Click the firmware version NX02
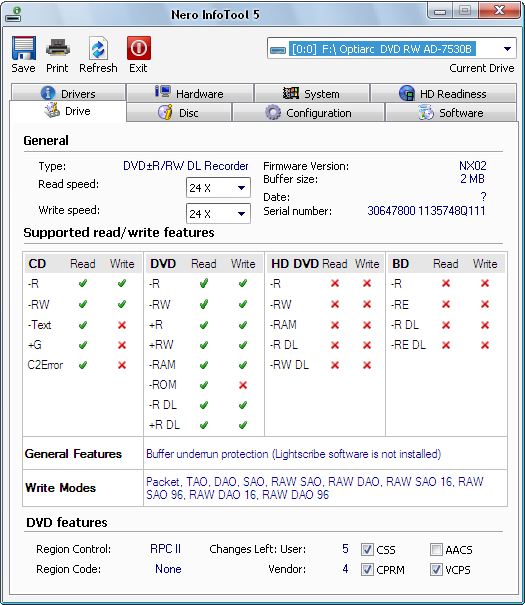 (473, 166)
